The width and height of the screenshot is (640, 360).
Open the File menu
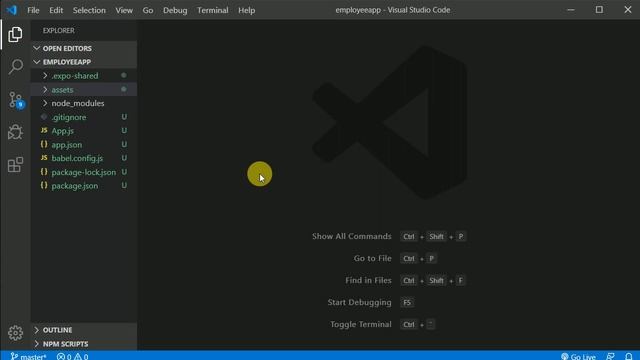coord(33,10)
